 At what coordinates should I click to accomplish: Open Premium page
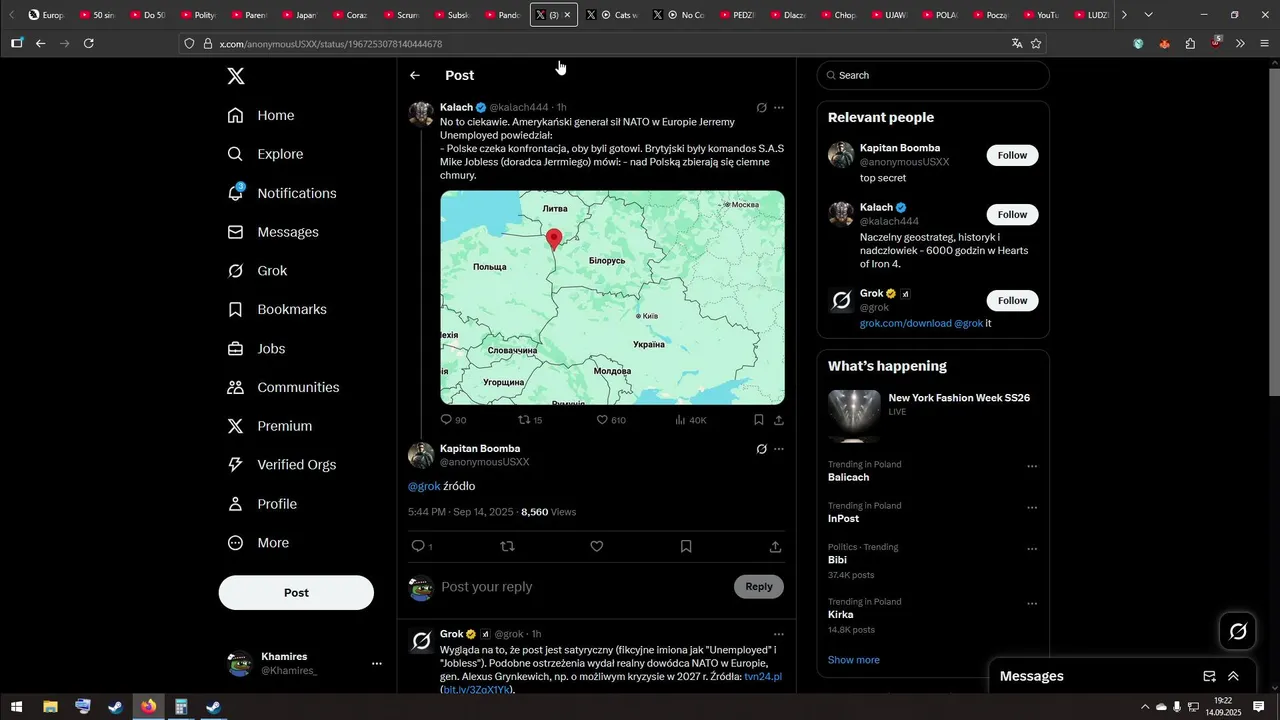tap(270, 426)
